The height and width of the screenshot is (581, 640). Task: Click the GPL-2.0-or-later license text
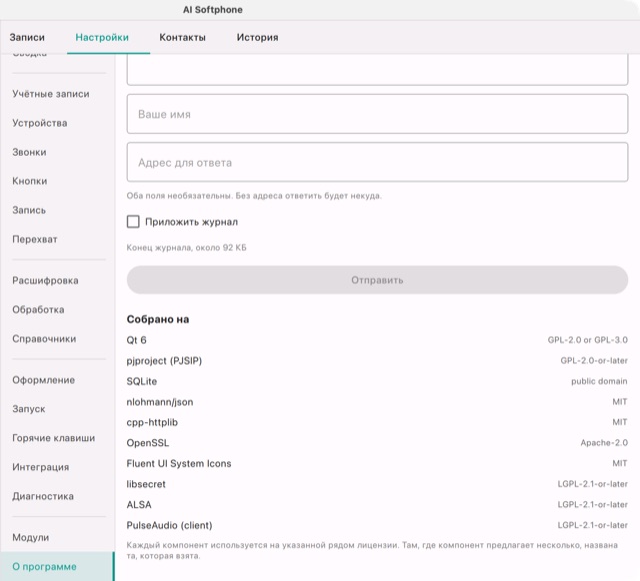tap(594, 361)
